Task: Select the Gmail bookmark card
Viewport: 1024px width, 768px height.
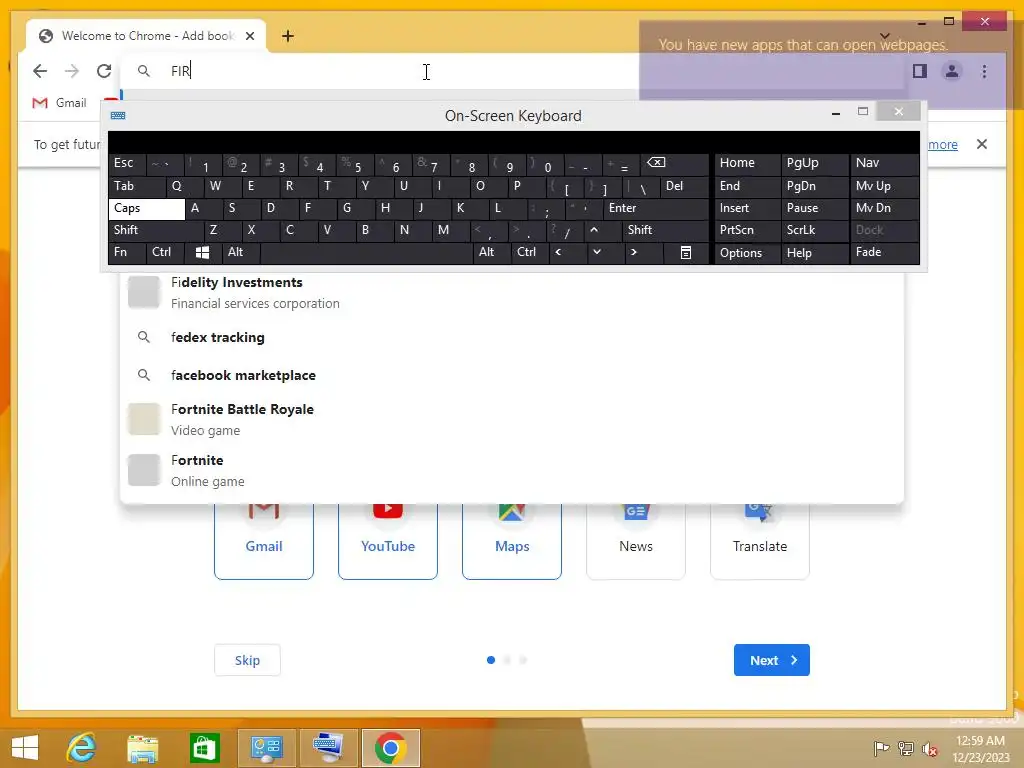Action: (x=264, y=541)
